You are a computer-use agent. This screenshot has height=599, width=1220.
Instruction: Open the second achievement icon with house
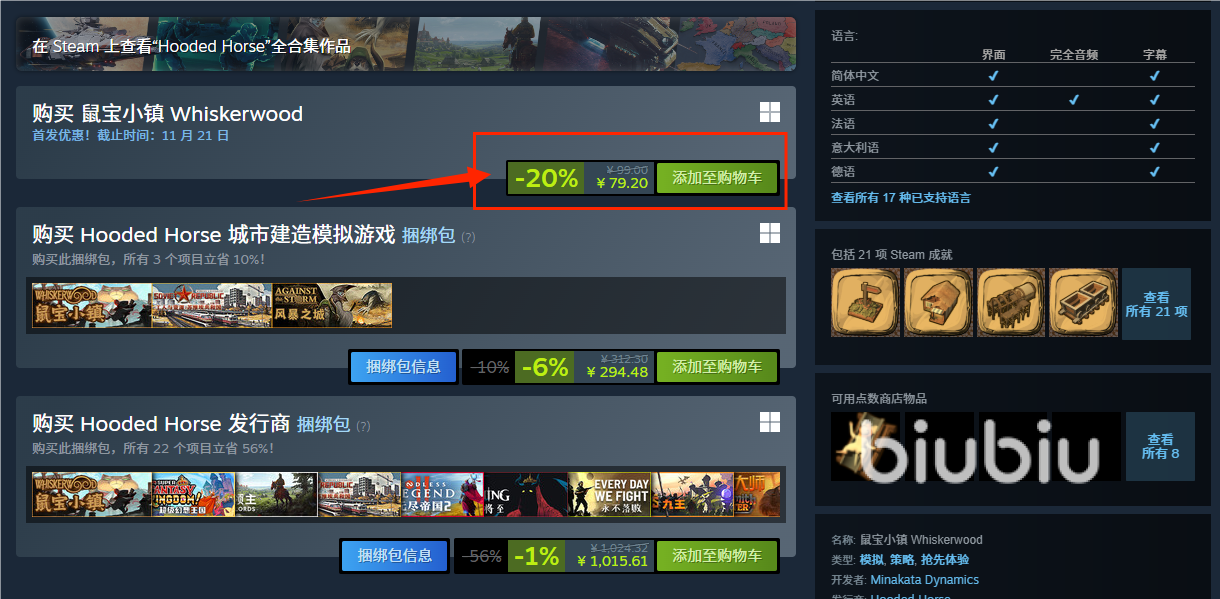point(938,302)
